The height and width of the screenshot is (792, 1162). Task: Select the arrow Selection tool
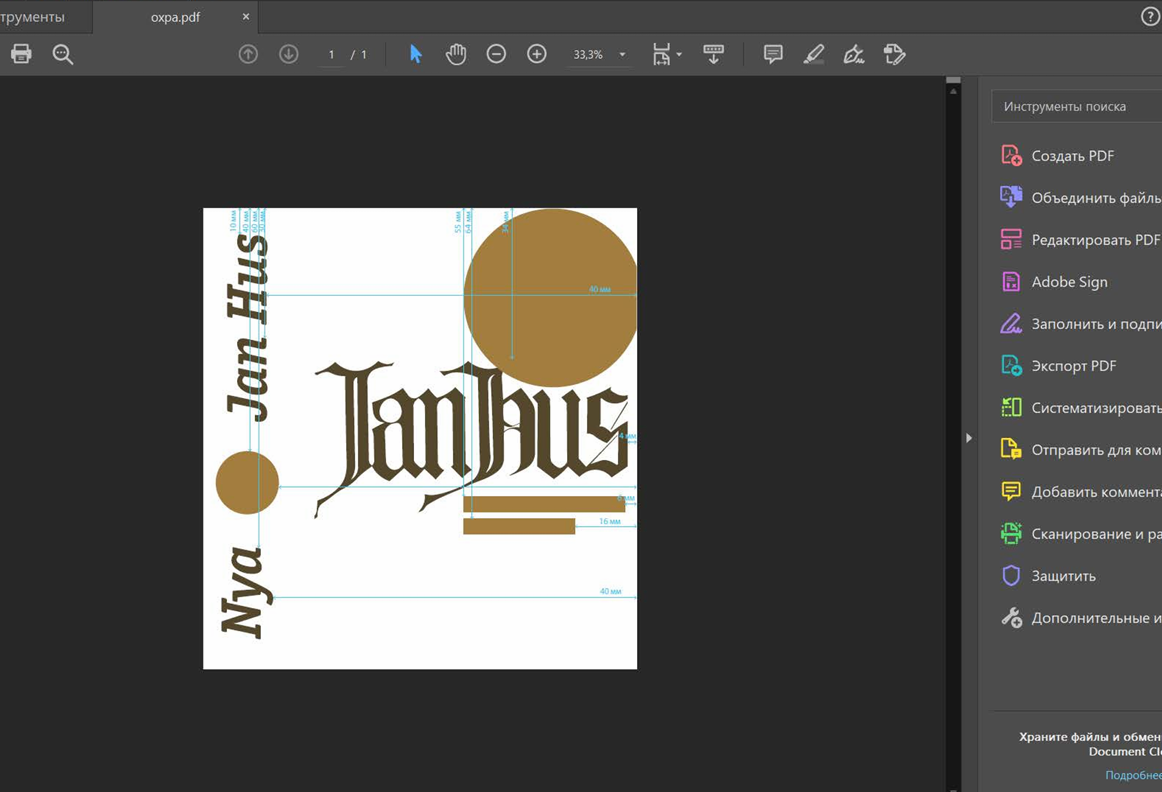tap(416, 54)
